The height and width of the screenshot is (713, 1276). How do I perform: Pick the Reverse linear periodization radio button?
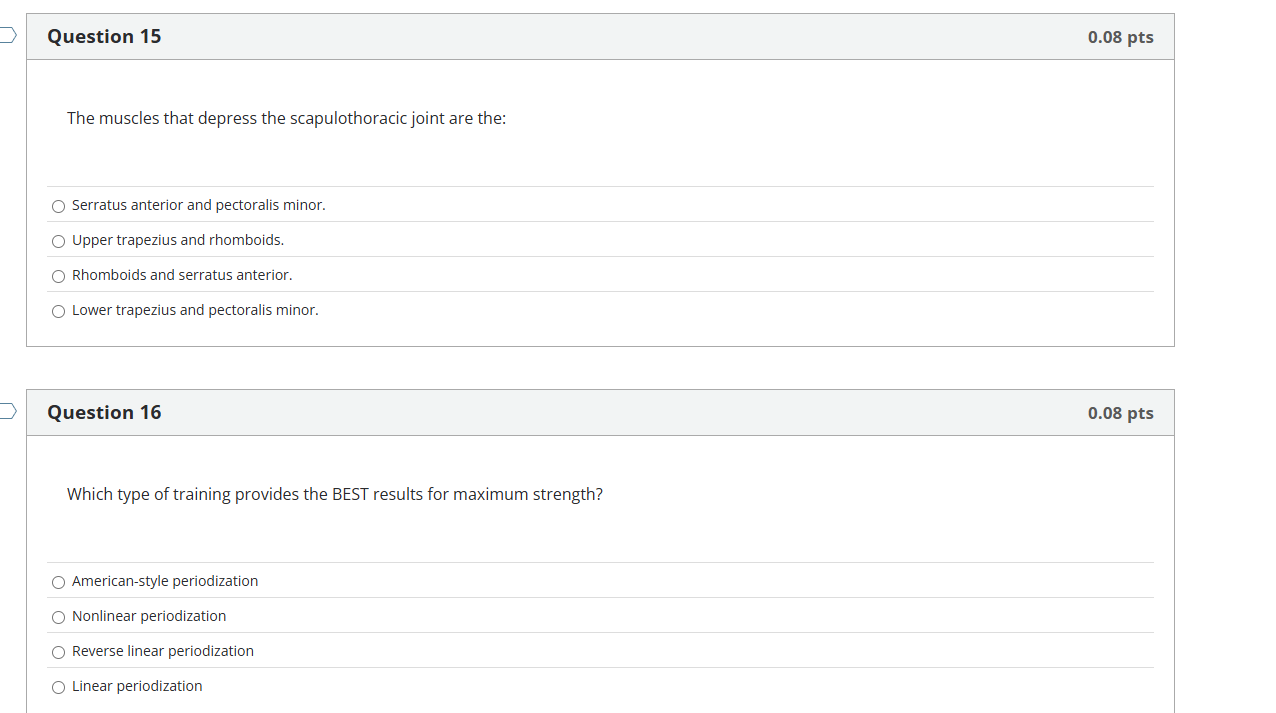click(x=59, y=652)
